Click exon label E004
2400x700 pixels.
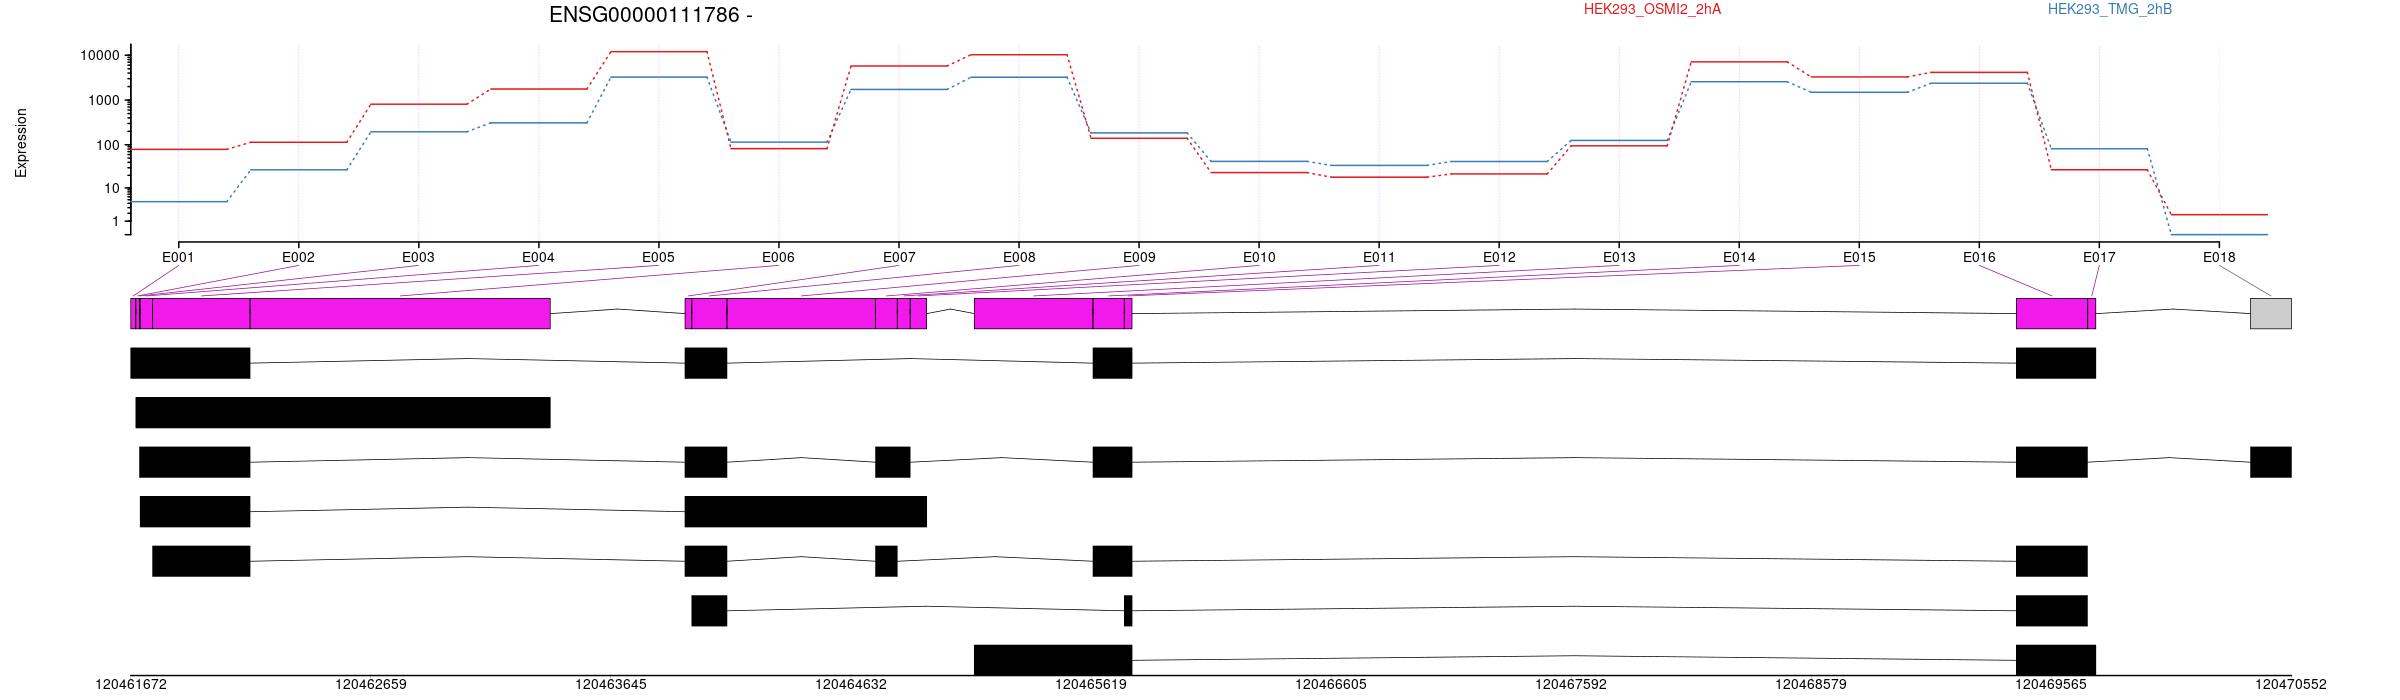pos(538,257)
